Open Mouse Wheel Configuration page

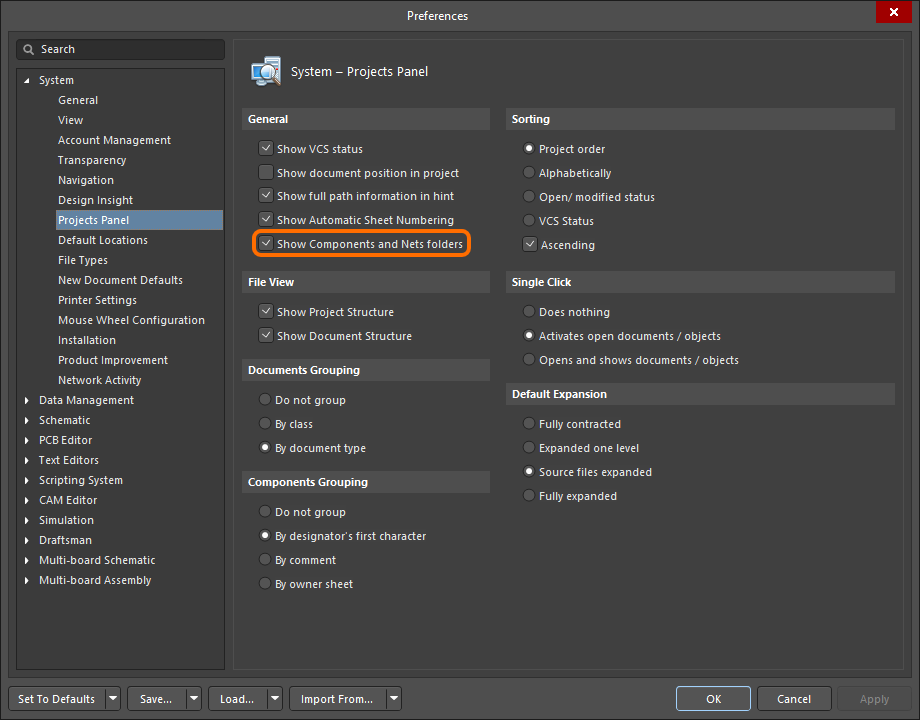tap(131, 320)
